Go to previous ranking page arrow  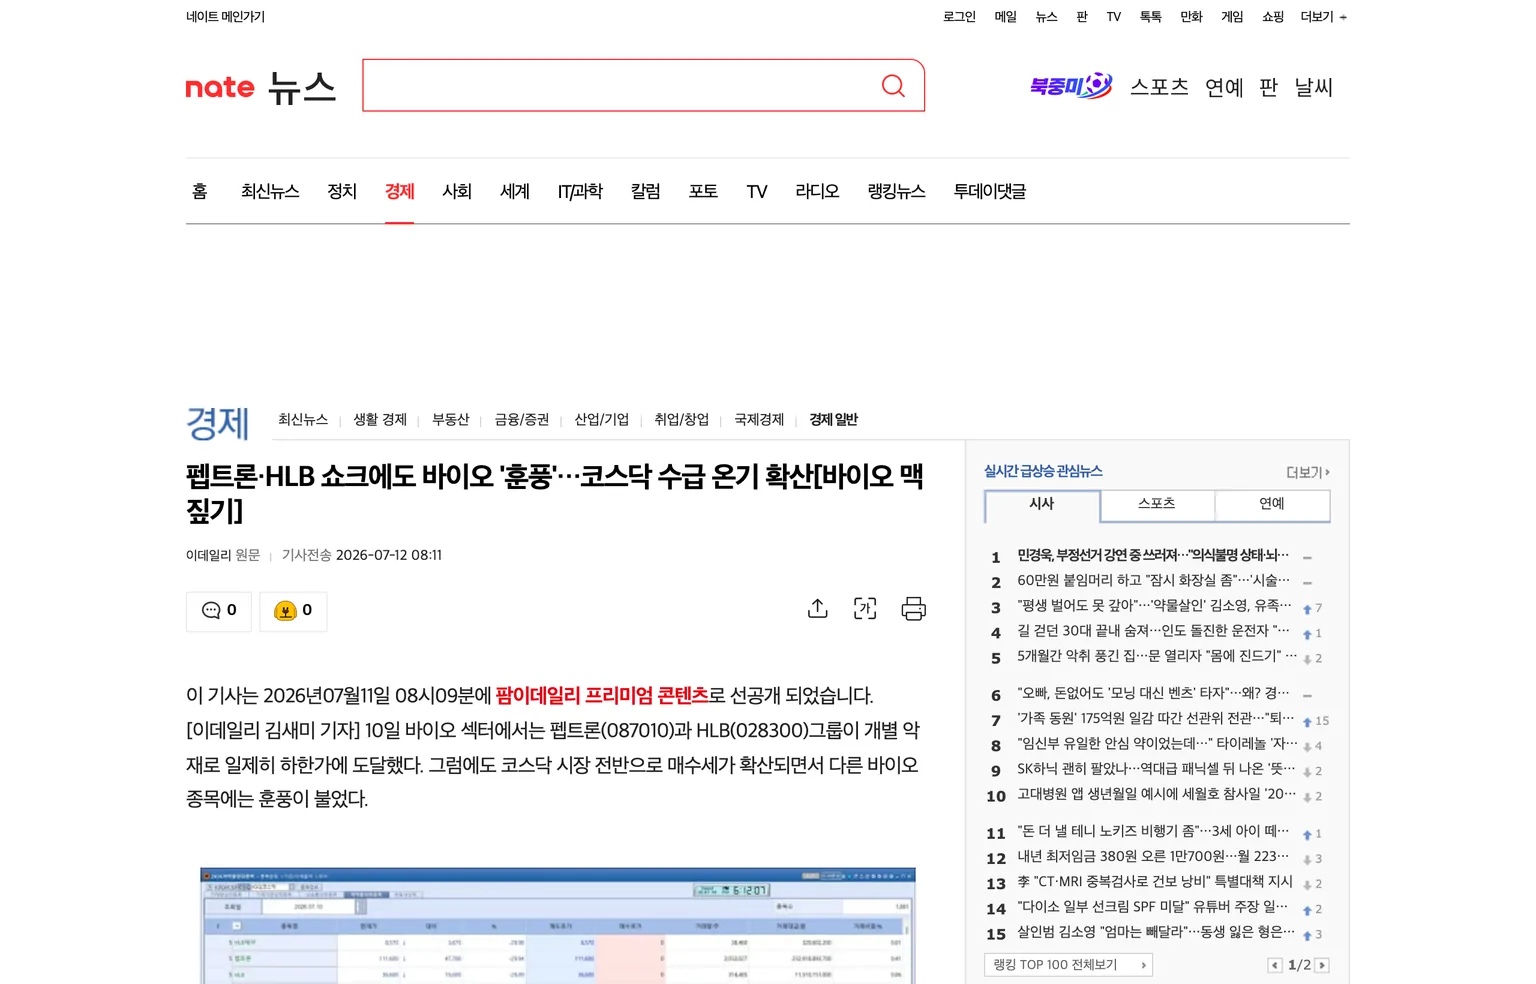coord(1275,965)
